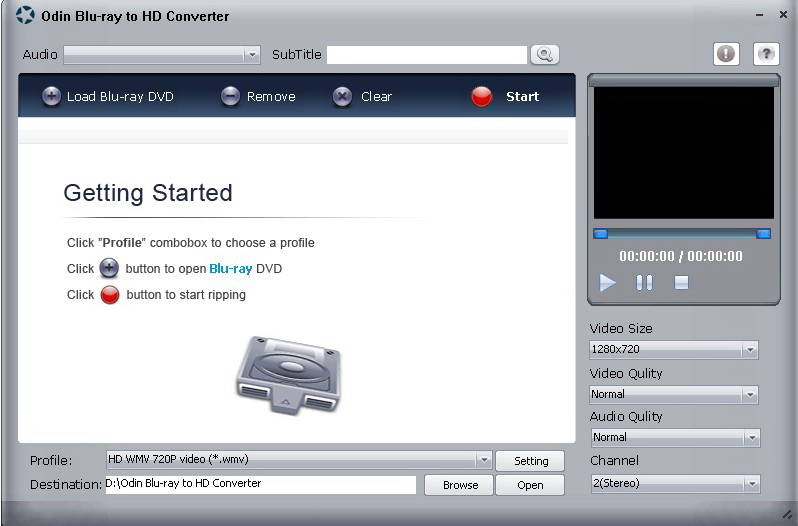Click the Open destination folder button
798x526 pixels.
pos(530,485)
